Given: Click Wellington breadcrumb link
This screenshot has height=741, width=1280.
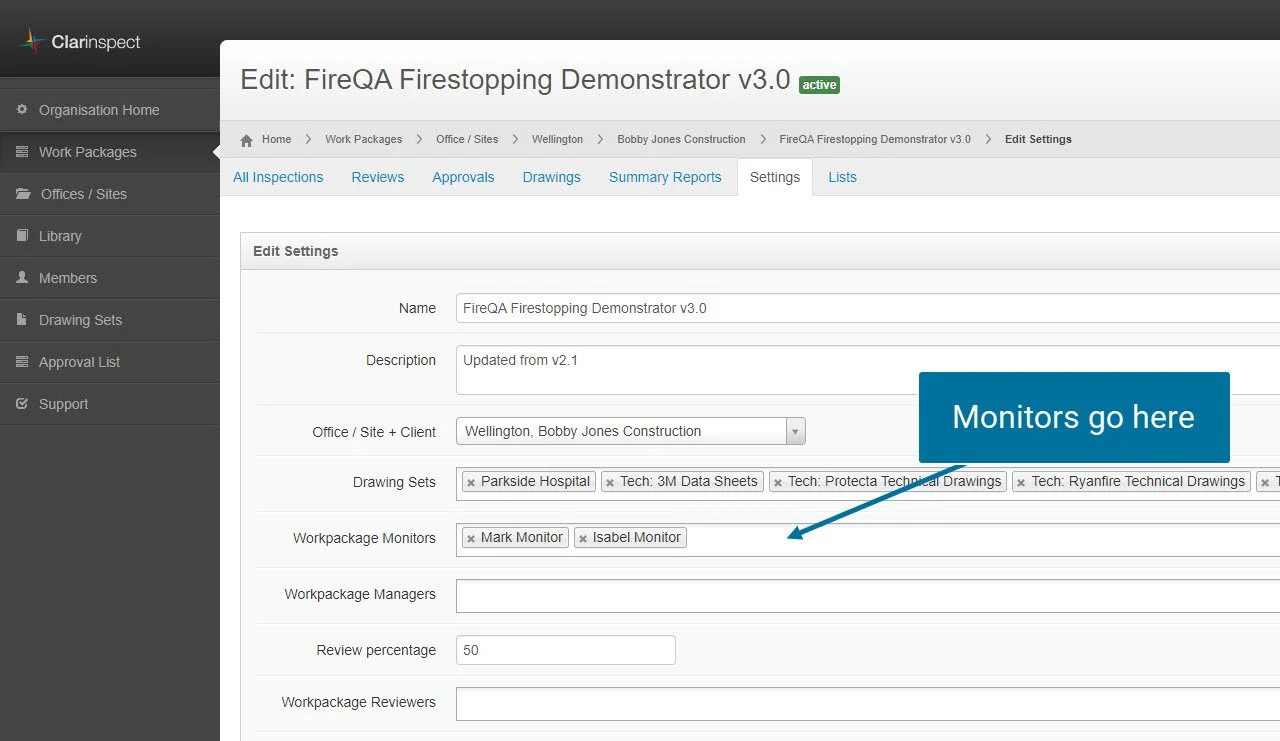Looking at the screenshot, I should click(x=557, y=139).
